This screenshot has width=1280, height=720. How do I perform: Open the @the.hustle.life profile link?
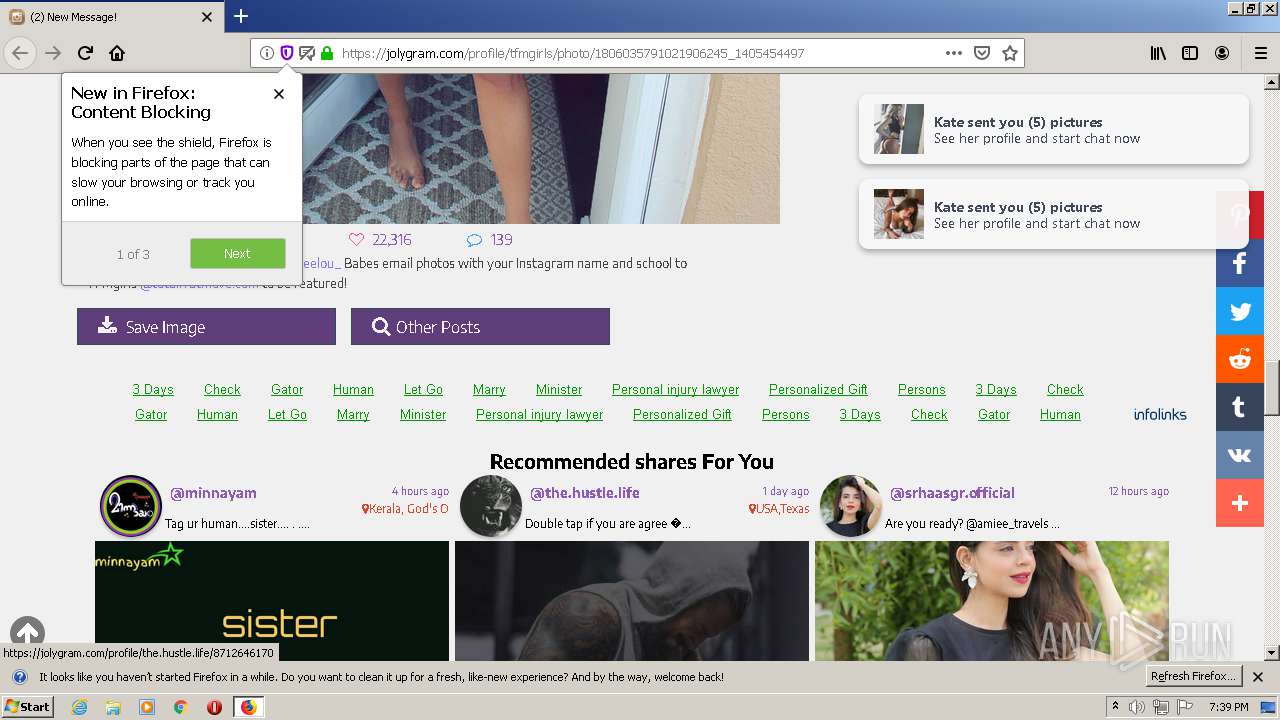click(584, 492)
